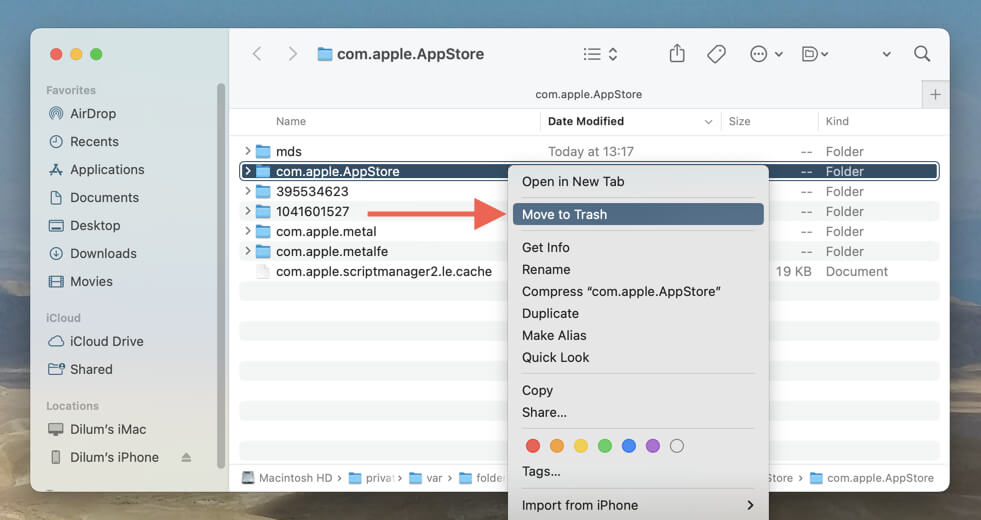Apply the blue tag color
This screenshot has height=520, width=981.
629,446
